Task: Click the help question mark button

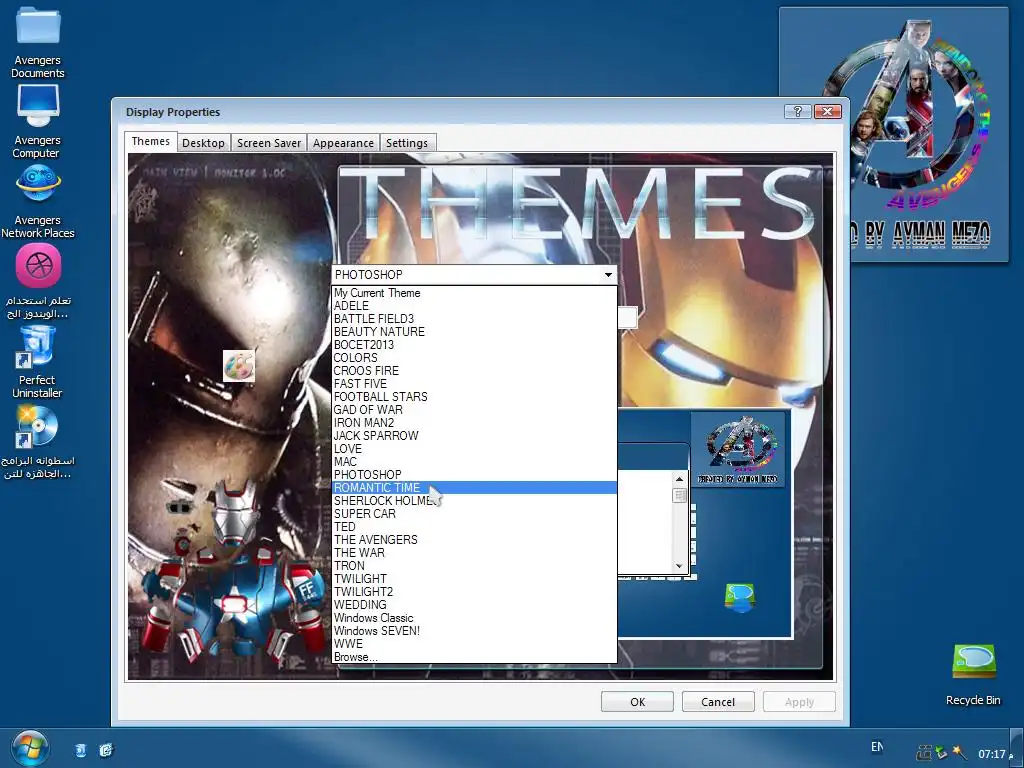Action: (797, 112)
